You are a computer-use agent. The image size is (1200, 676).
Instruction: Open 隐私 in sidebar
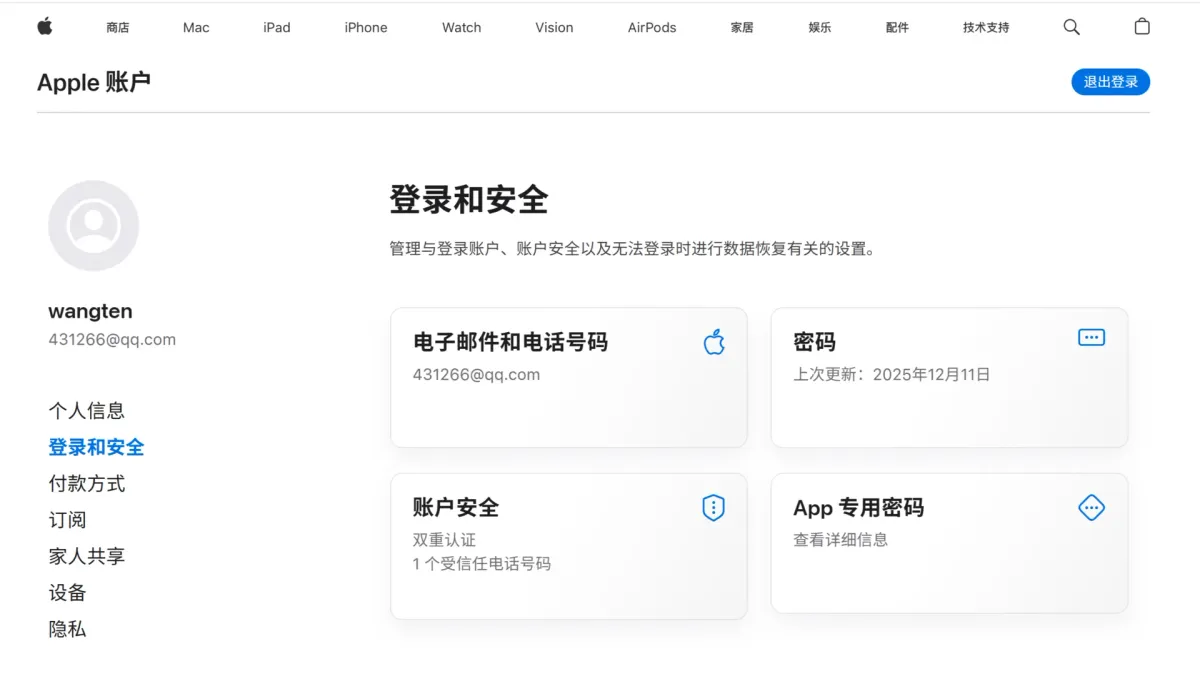coord(67,629)
